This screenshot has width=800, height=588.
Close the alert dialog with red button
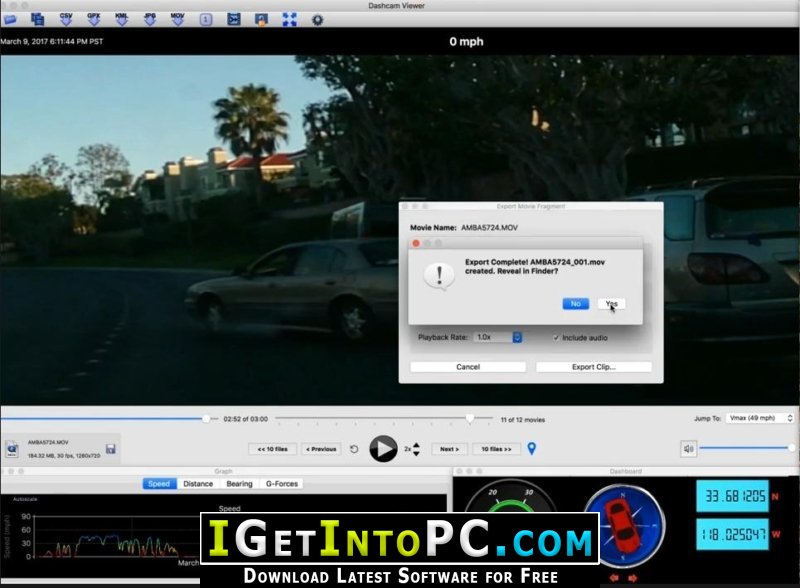pos(416,243)
